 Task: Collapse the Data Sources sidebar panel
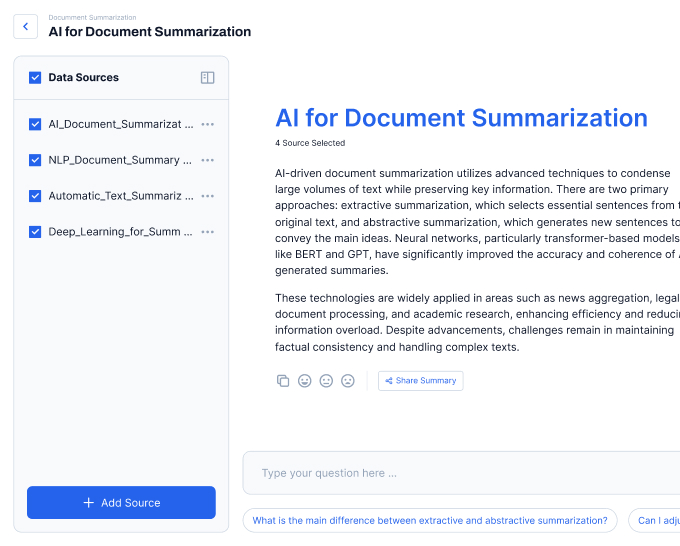click(207, 78)
